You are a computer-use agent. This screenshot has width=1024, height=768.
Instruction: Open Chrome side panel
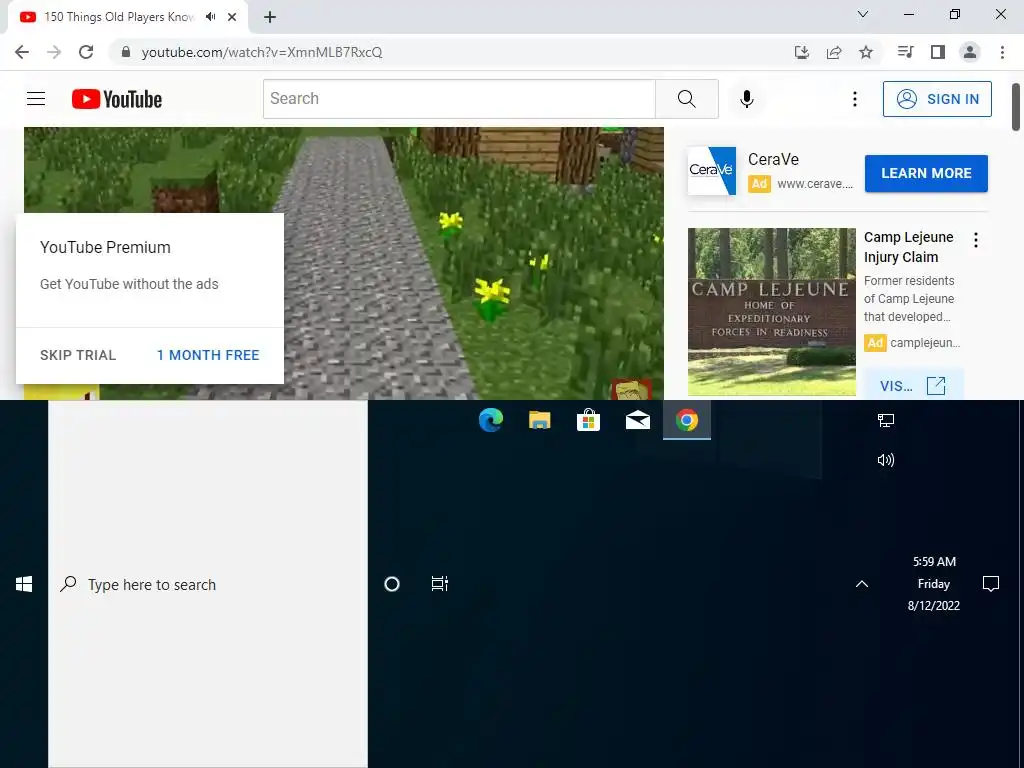pos(938,52)
